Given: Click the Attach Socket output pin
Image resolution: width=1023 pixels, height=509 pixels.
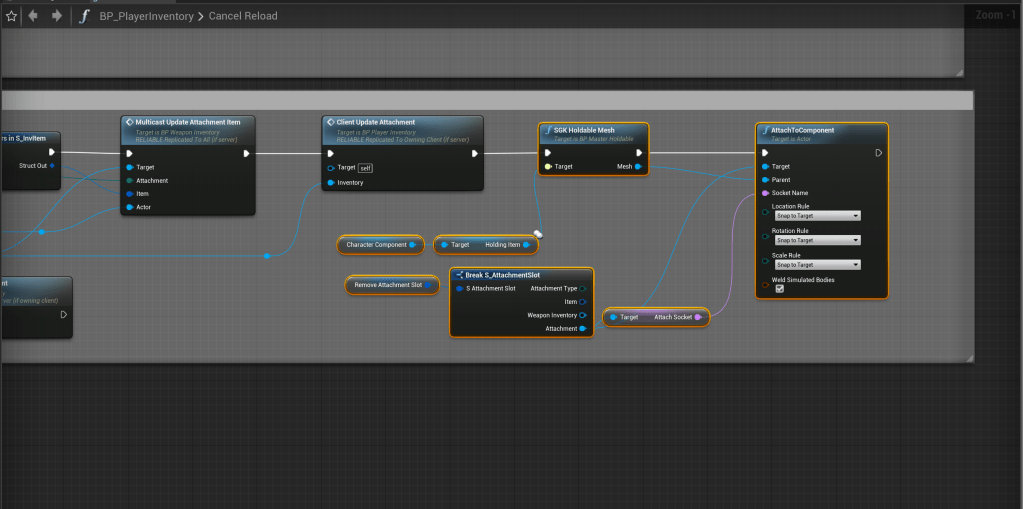Looking at the screenshot, I should [x=698, y=317].
